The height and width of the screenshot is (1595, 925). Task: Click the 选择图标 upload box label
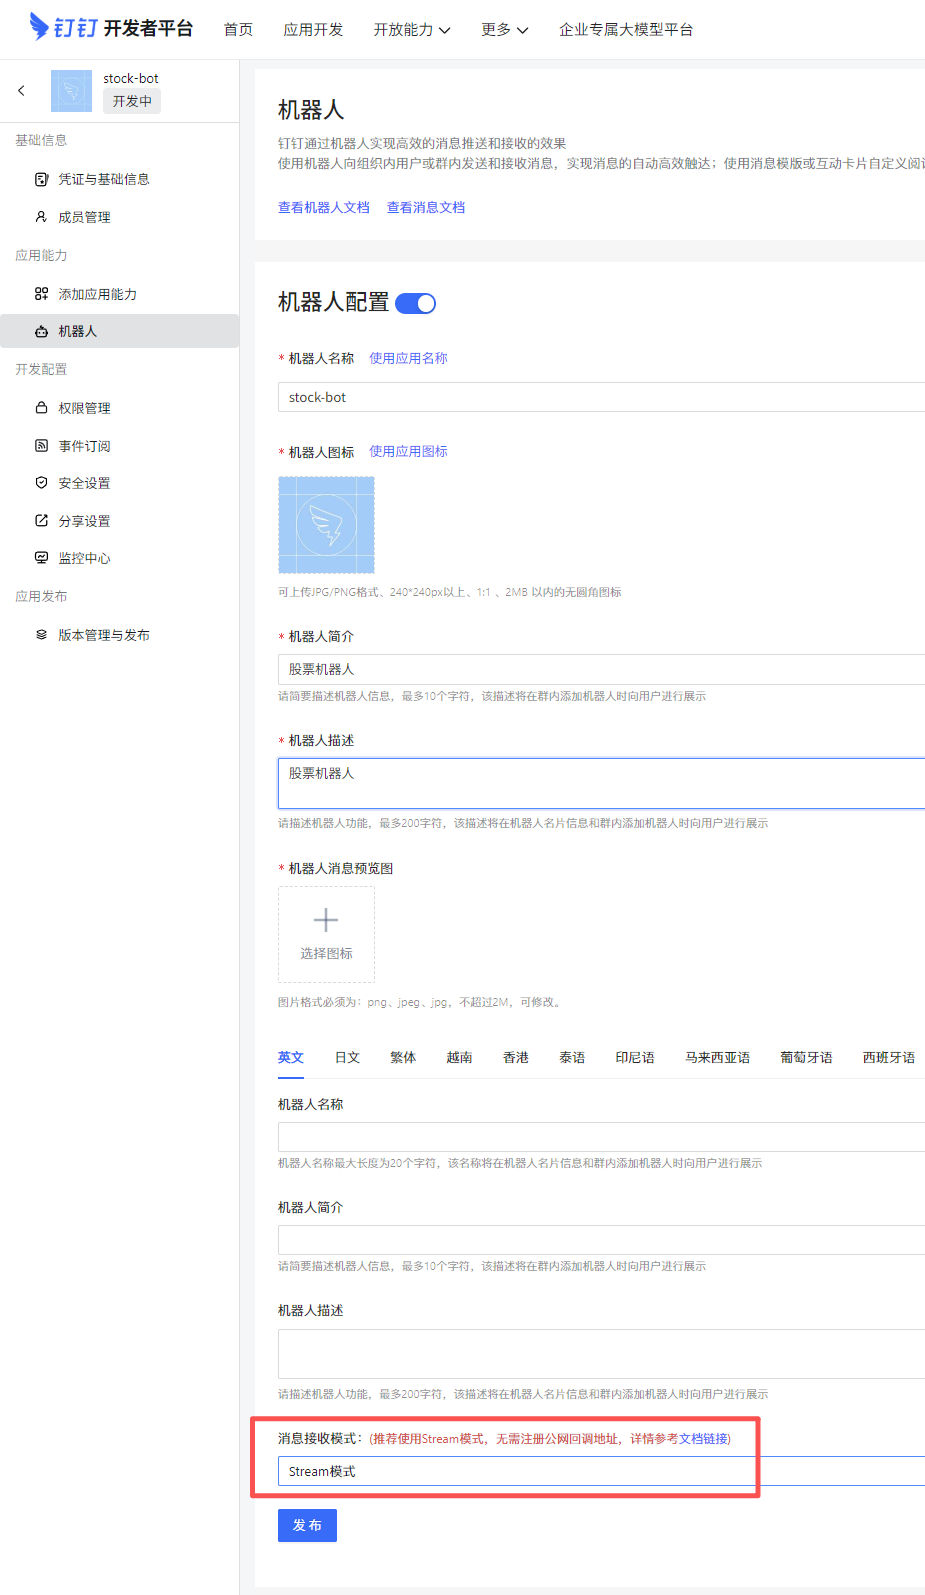(326, 954)
